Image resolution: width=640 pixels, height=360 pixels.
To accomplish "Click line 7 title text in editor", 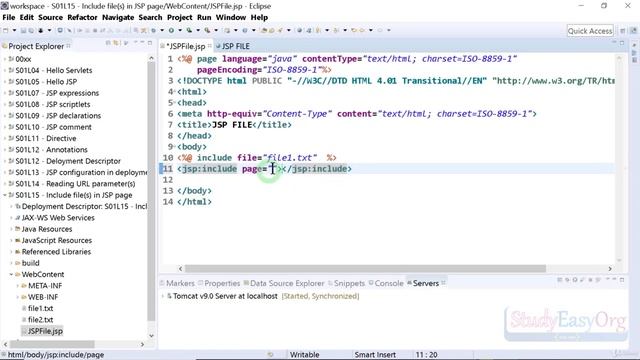I will [x=232, y=125].
